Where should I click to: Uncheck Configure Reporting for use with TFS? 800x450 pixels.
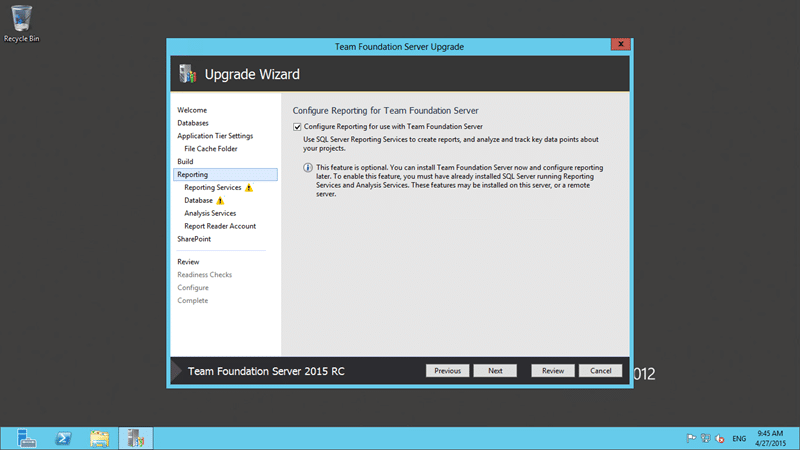click(297, 127)
